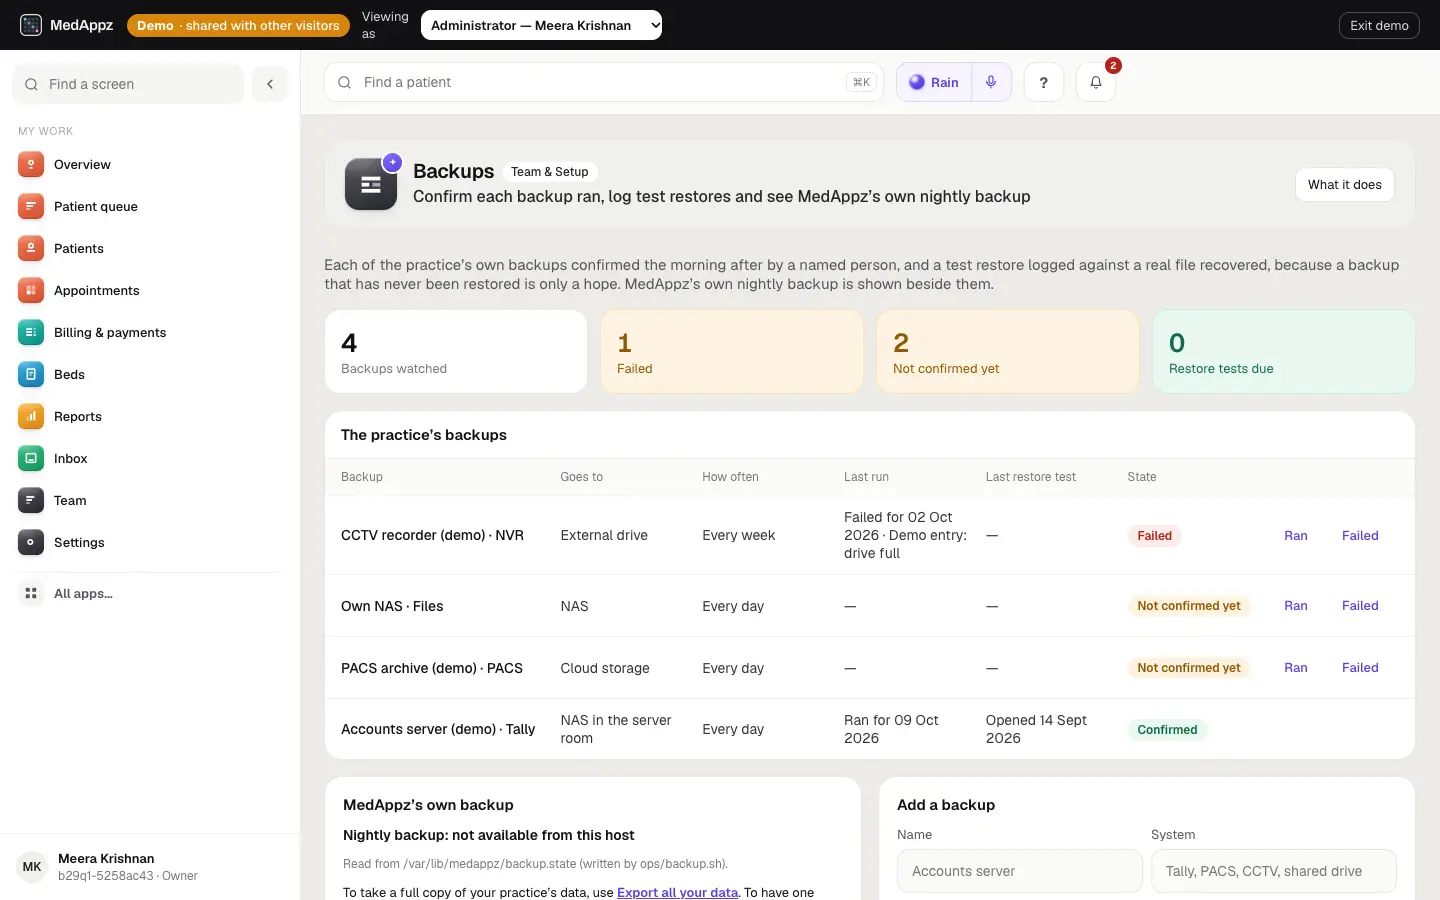Open the Overview sidebar icon
Screen dimensions: 1440x900
pyautogui.click(x=31, y=164)
